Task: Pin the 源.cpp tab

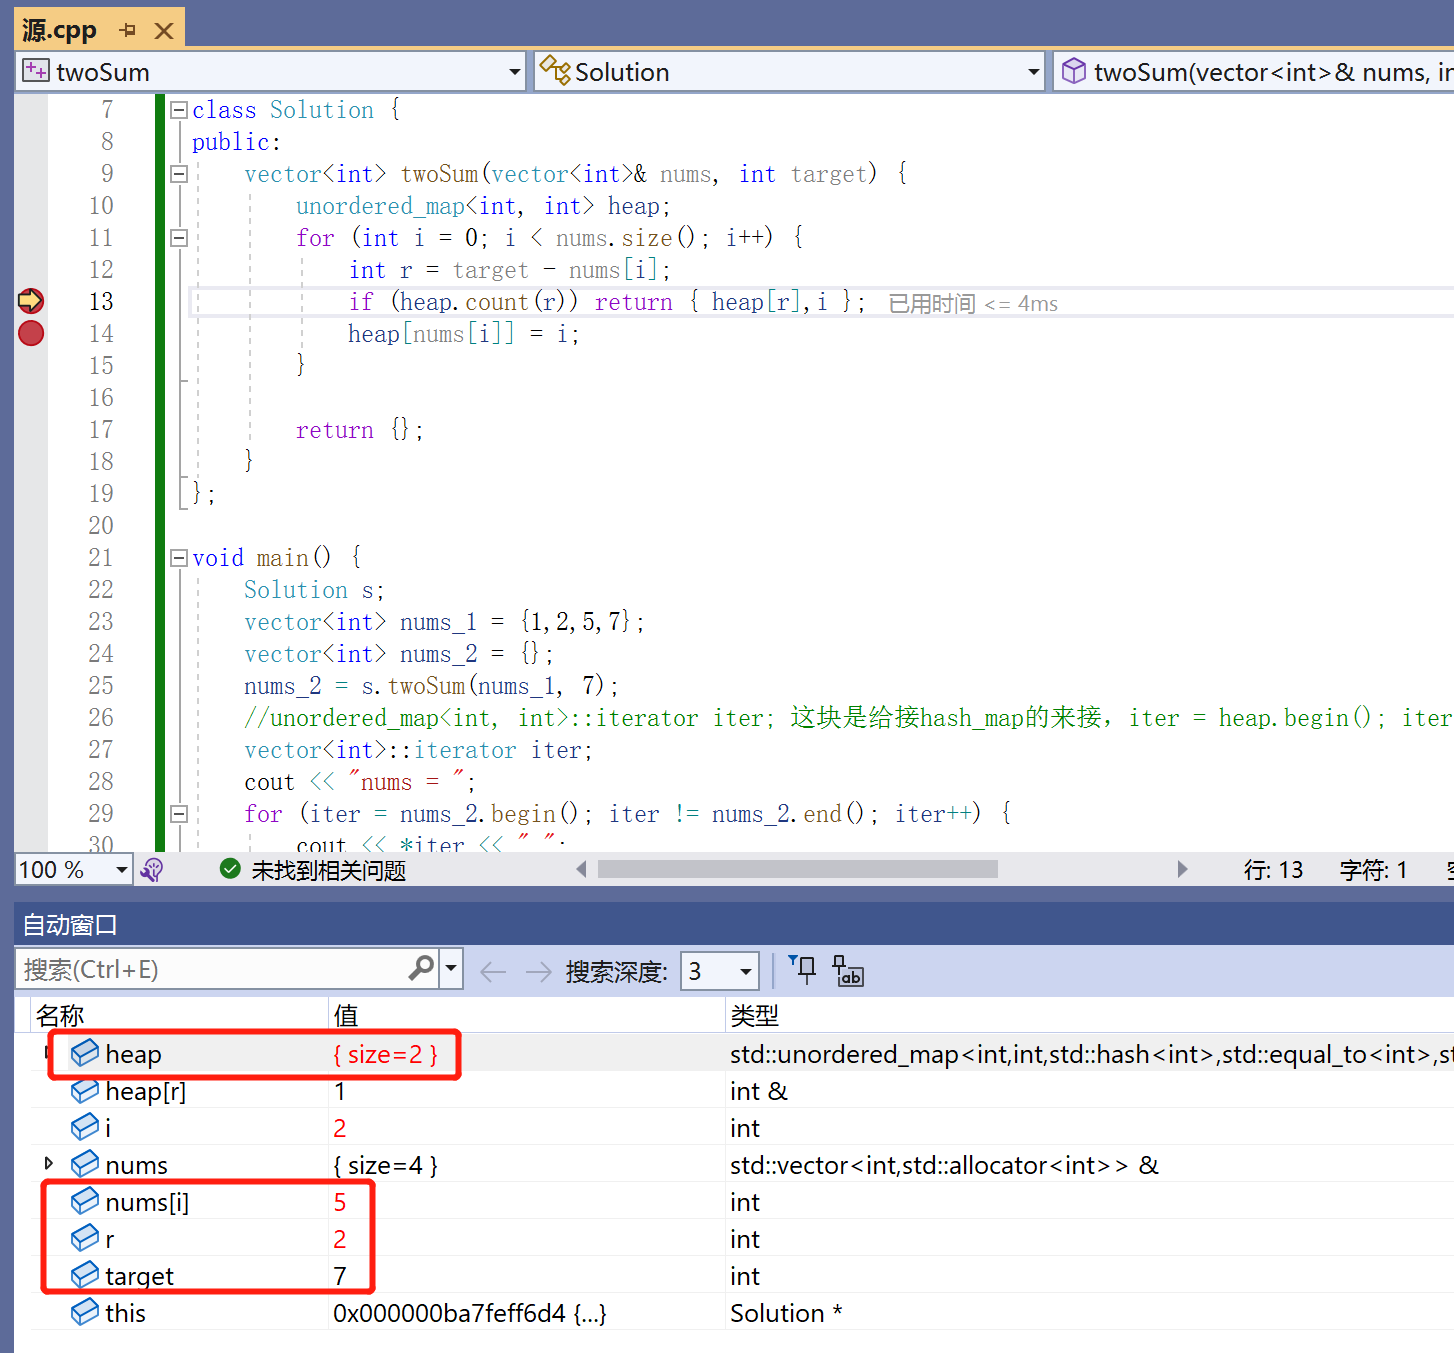Action: click(x=127, y=31)
